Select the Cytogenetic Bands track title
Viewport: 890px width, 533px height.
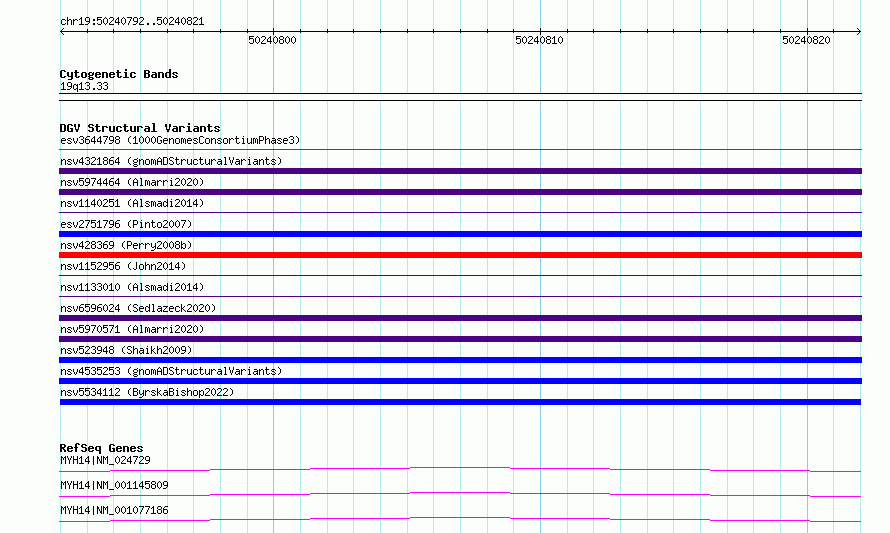119,74
